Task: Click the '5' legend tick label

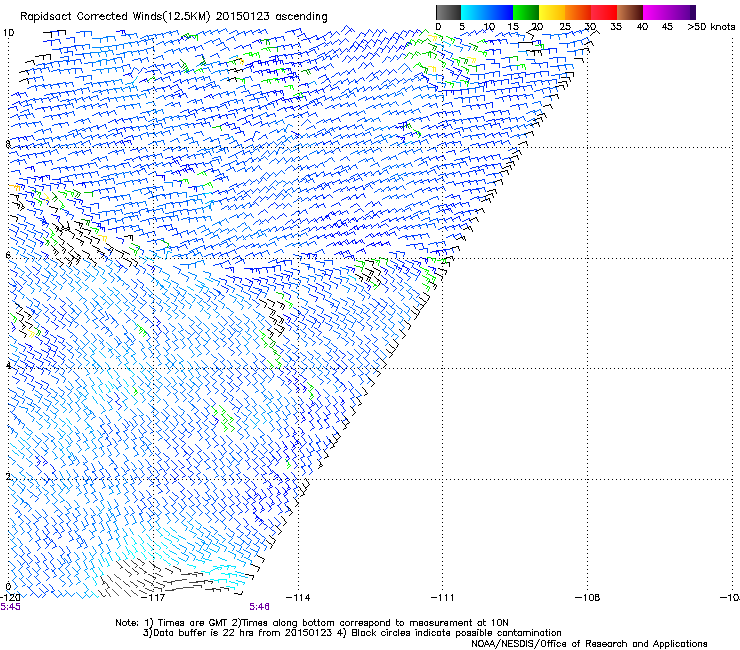Action: [462, 27]
